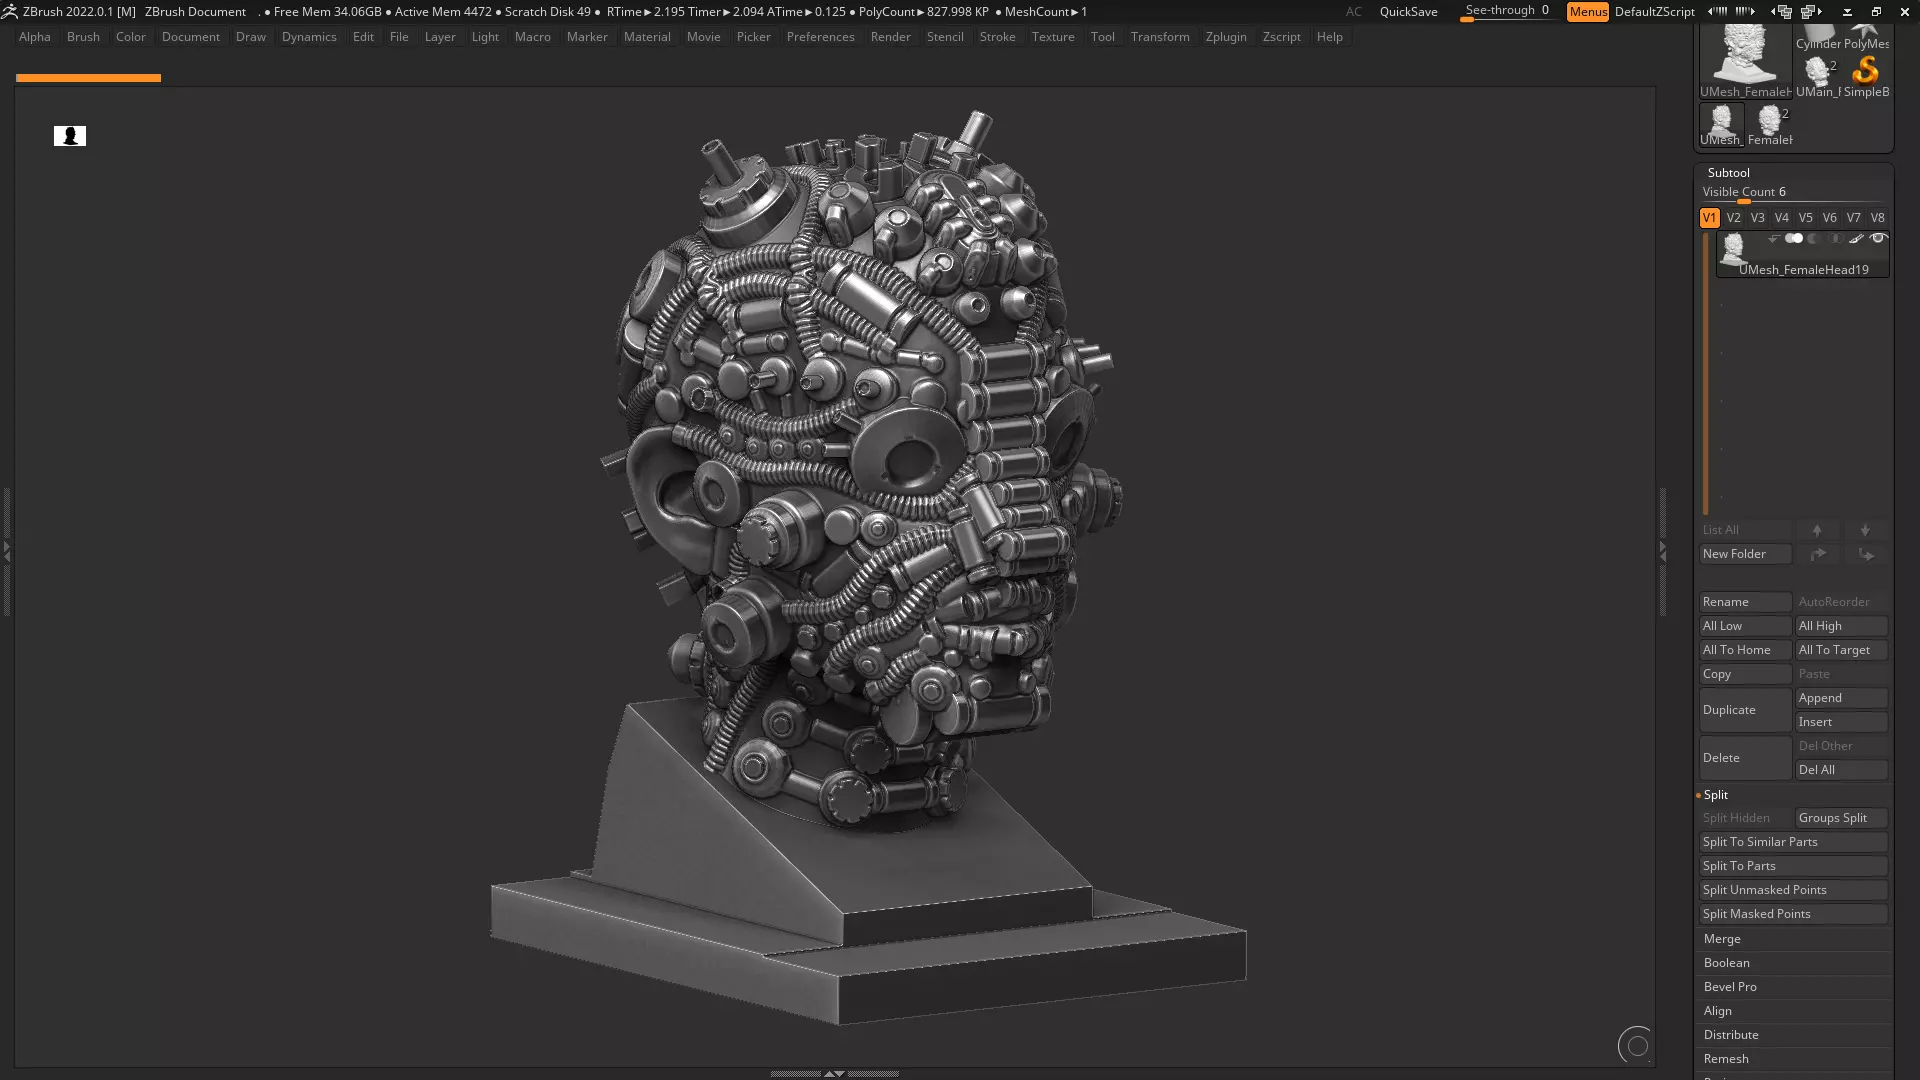This screenshot has height=1080, width=1920.
Task: Click the Duplicate subtool button
Action: [x=1744, y=710]
